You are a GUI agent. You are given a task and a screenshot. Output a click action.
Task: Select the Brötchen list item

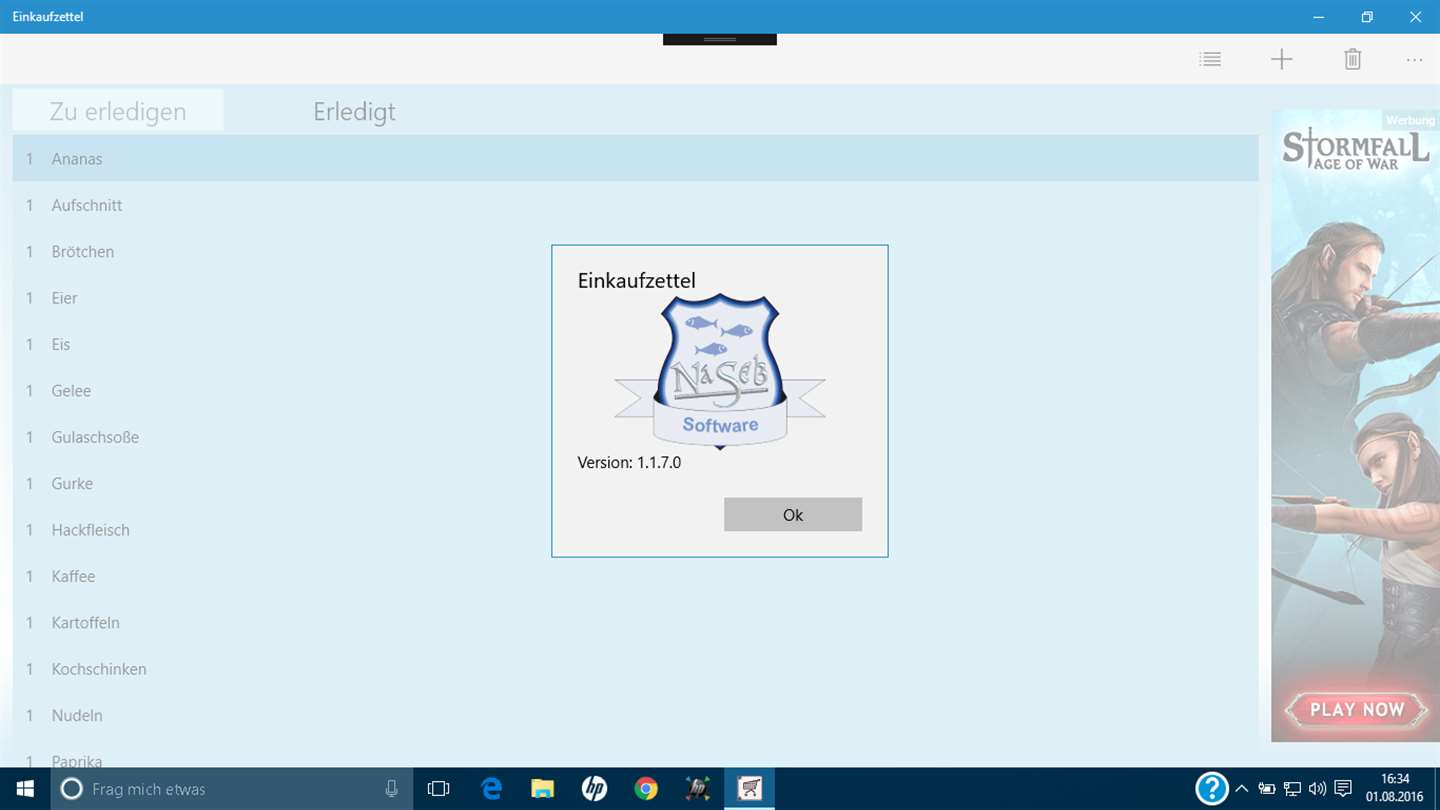pyautogui.click(x=635, y=252)
